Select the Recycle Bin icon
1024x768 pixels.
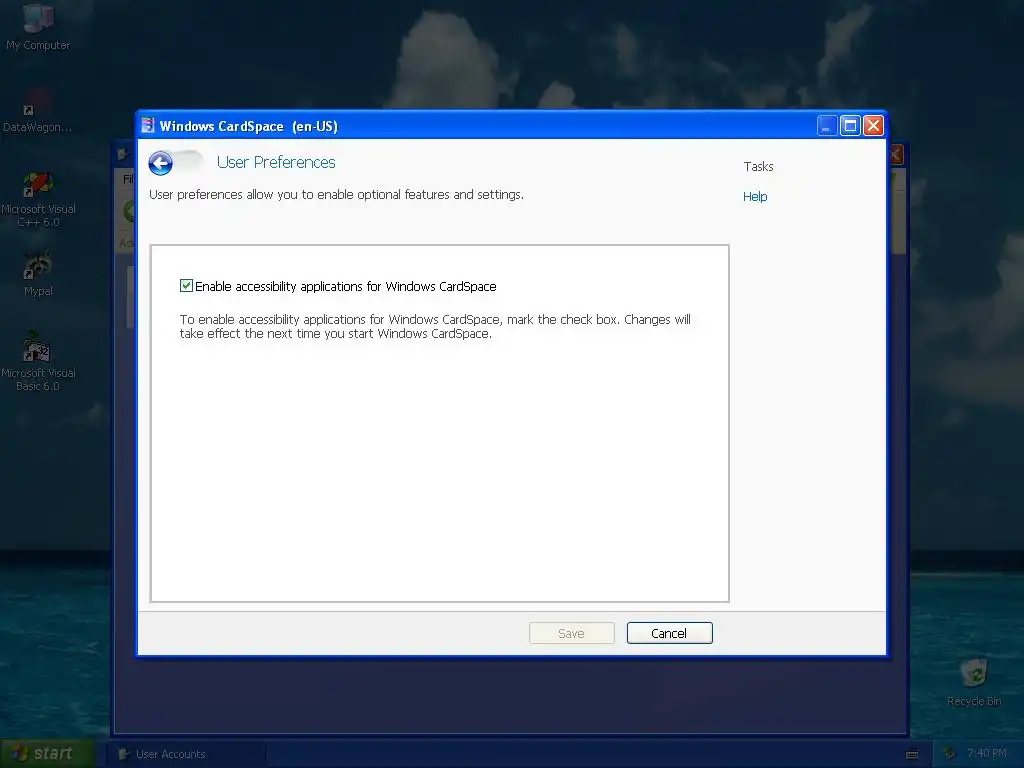(x=974, y=682)
